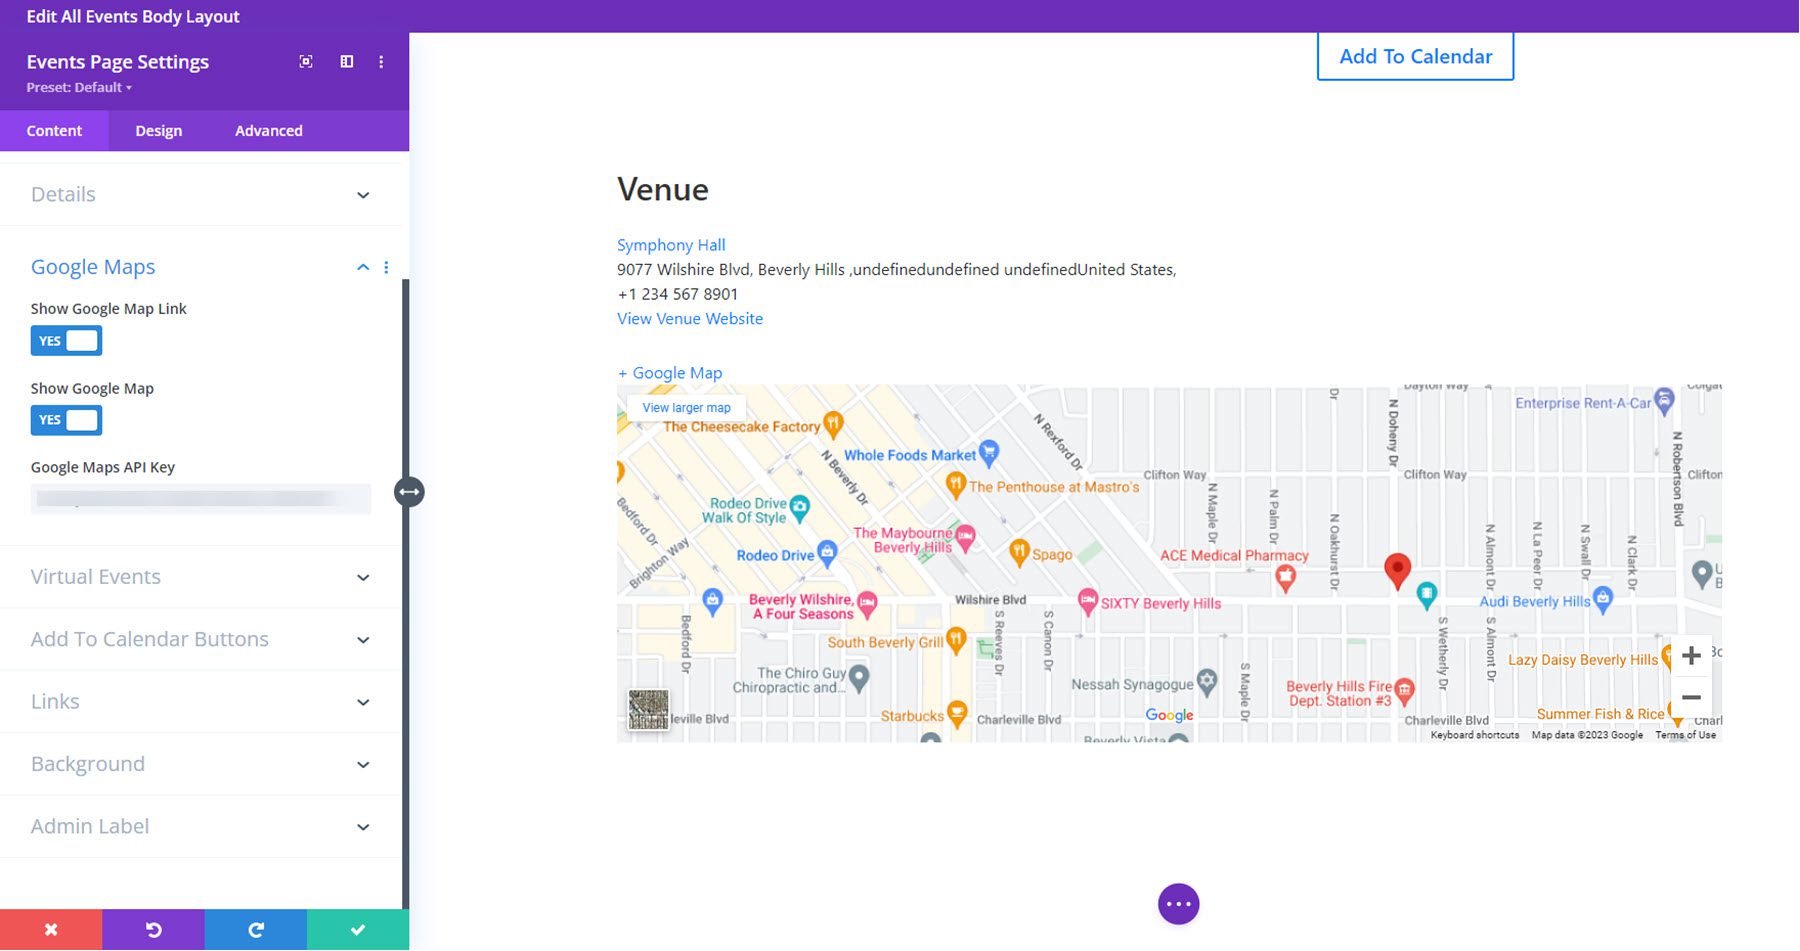The image size is (1800, 951).
Task: Save settings with the green checkmark icon
Action: [x=358, y=929]
